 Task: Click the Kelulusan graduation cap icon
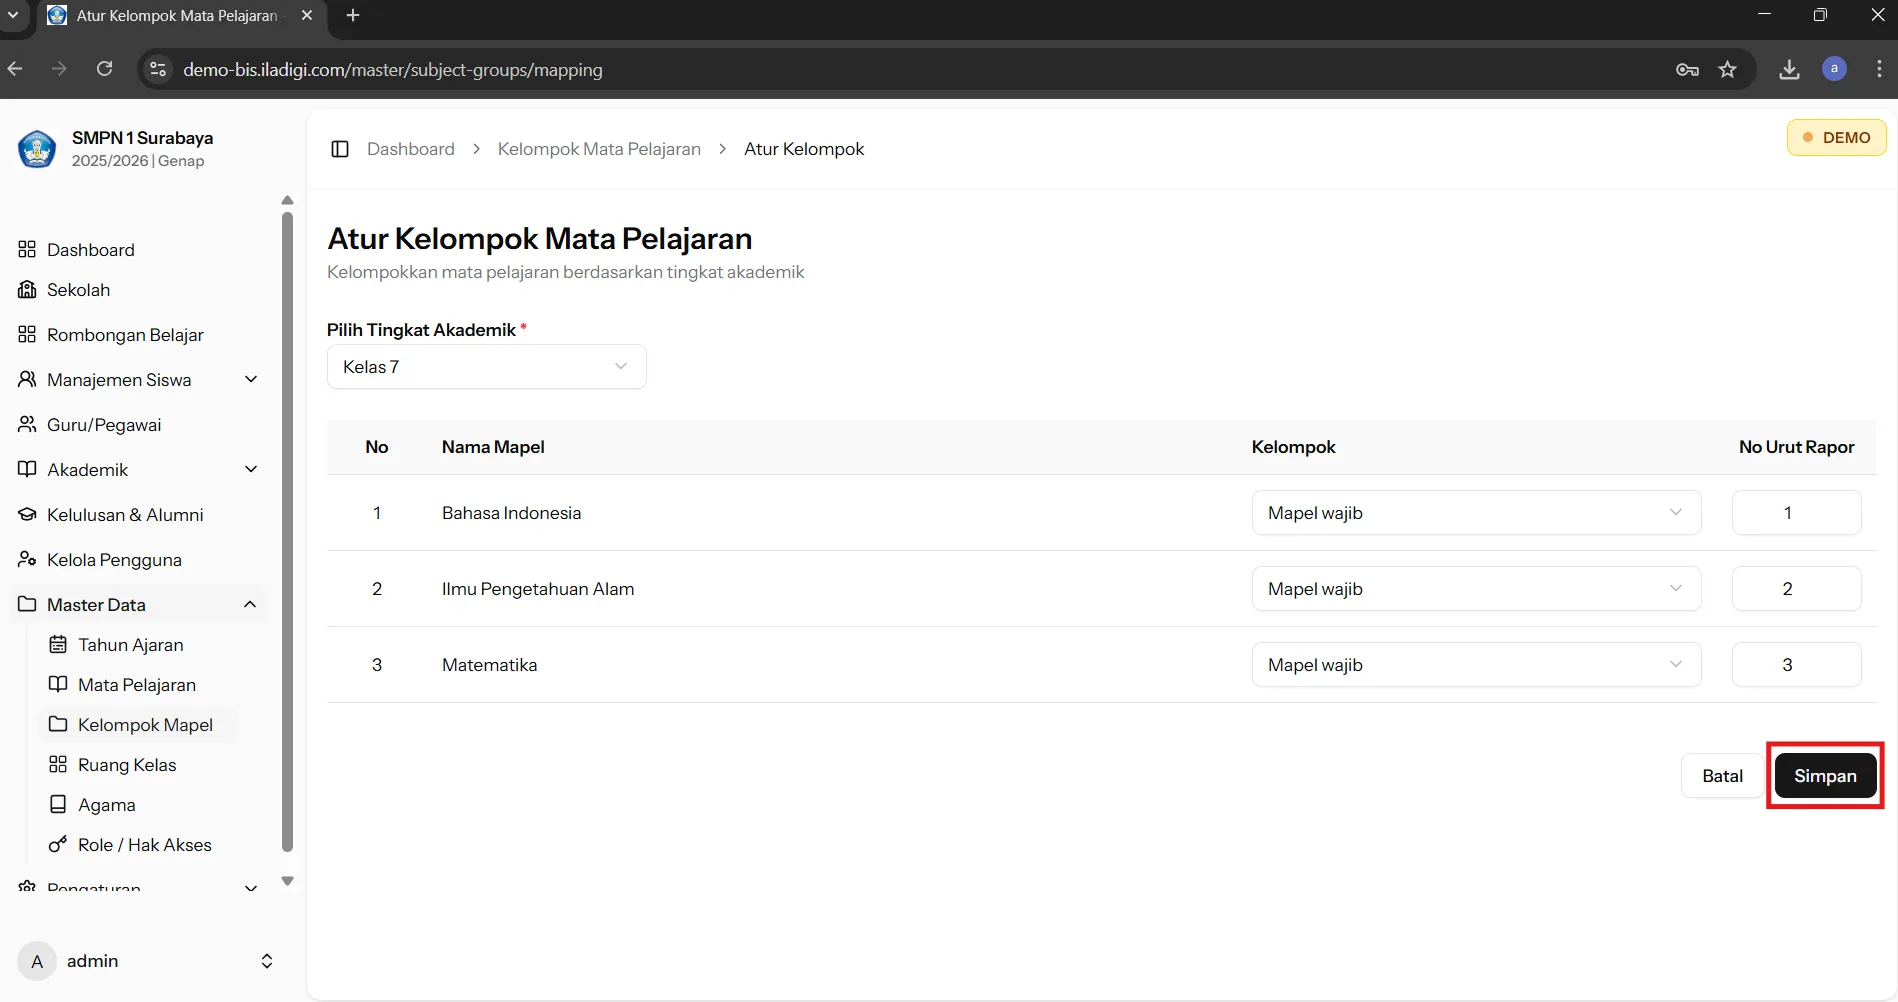pos(27,514)
